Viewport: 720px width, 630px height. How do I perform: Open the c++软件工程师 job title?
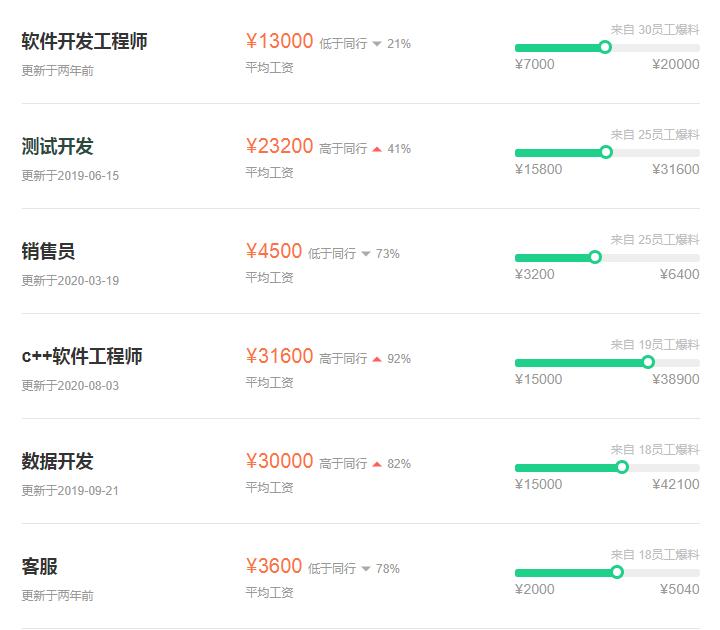(82, 357)
